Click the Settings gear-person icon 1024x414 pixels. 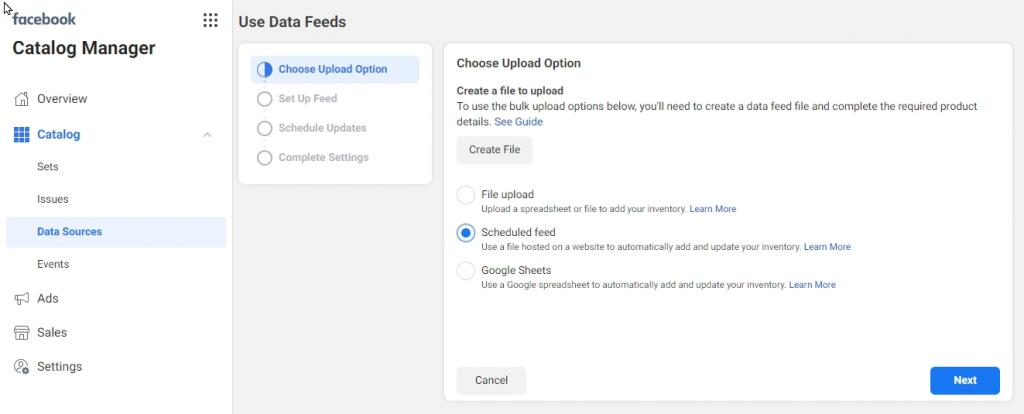tap(22, 366)
